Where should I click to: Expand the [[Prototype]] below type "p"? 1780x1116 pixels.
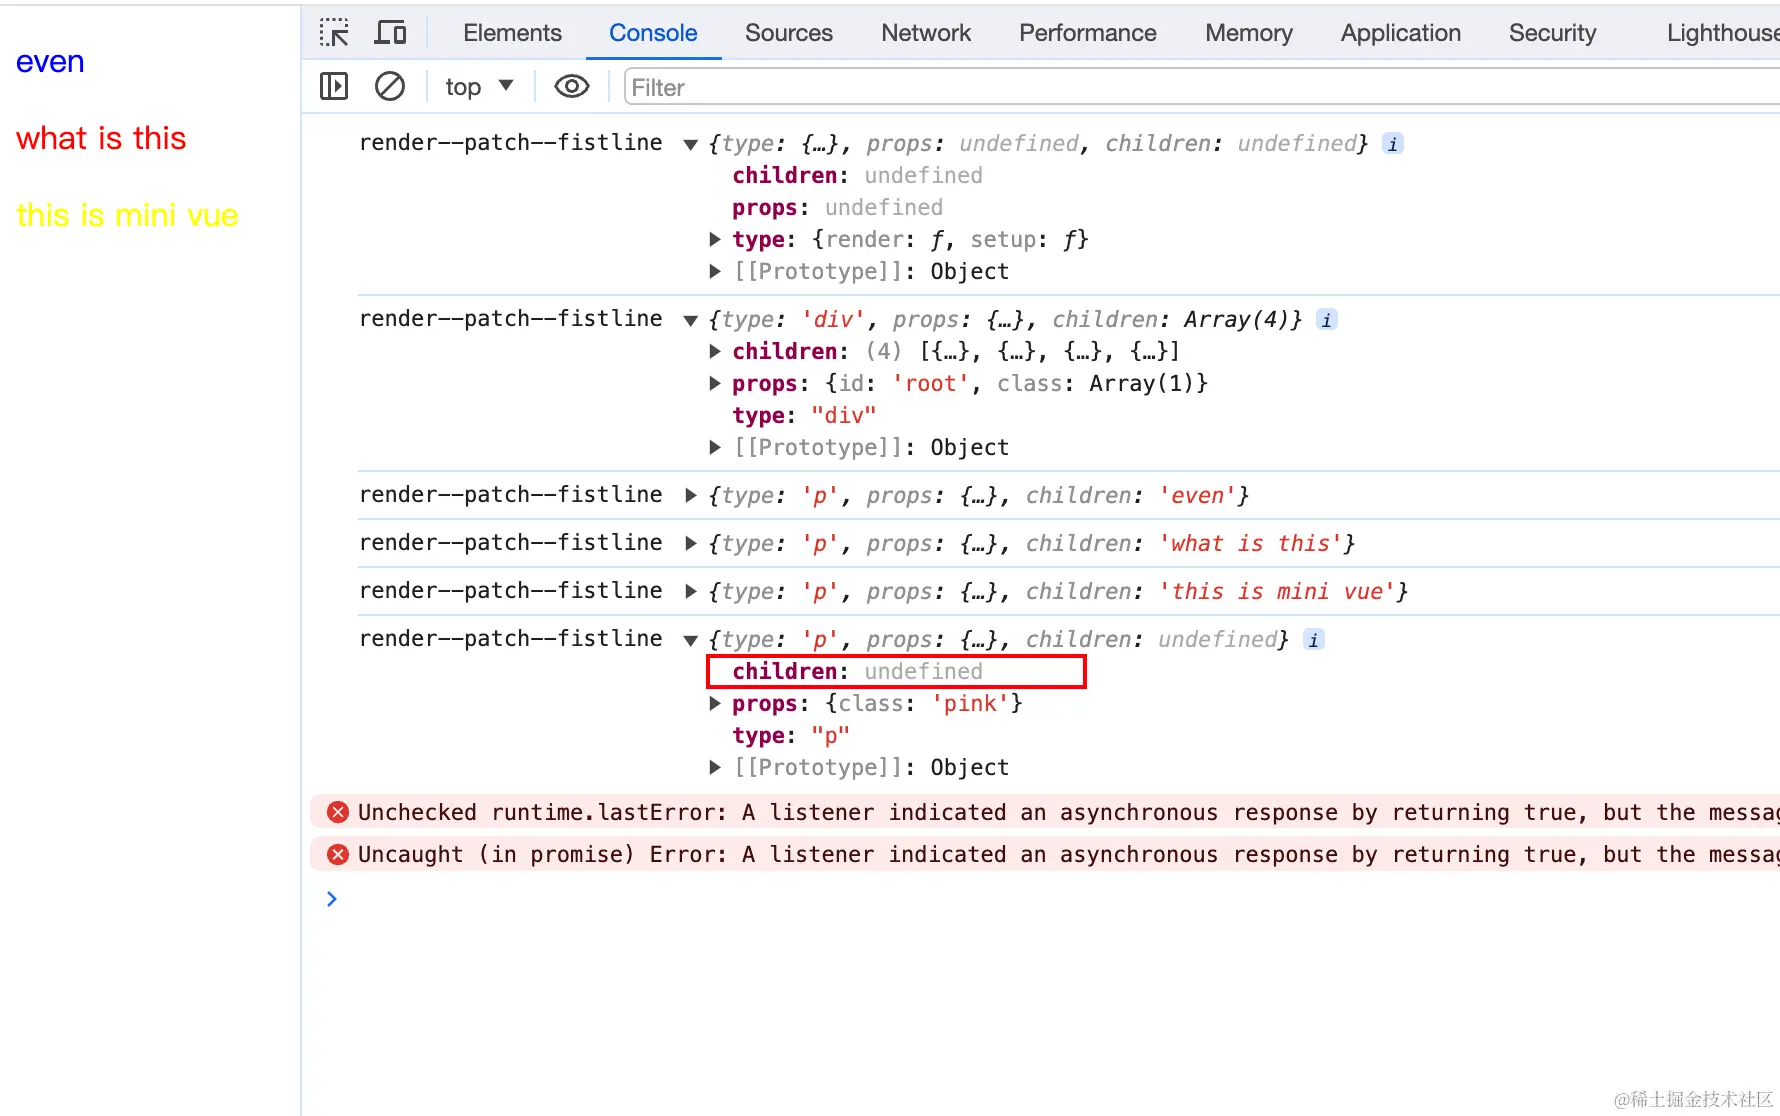pos(715,767)
